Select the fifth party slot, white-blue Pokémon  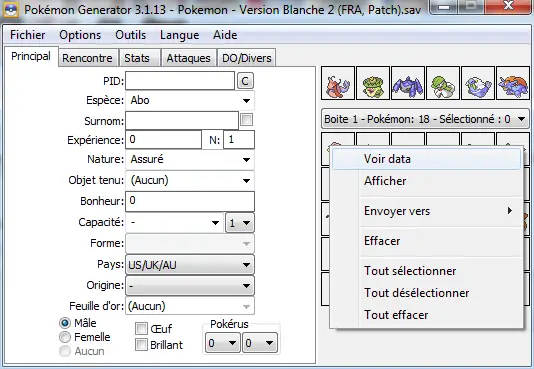pyautogui.click(x=478, y=83)
